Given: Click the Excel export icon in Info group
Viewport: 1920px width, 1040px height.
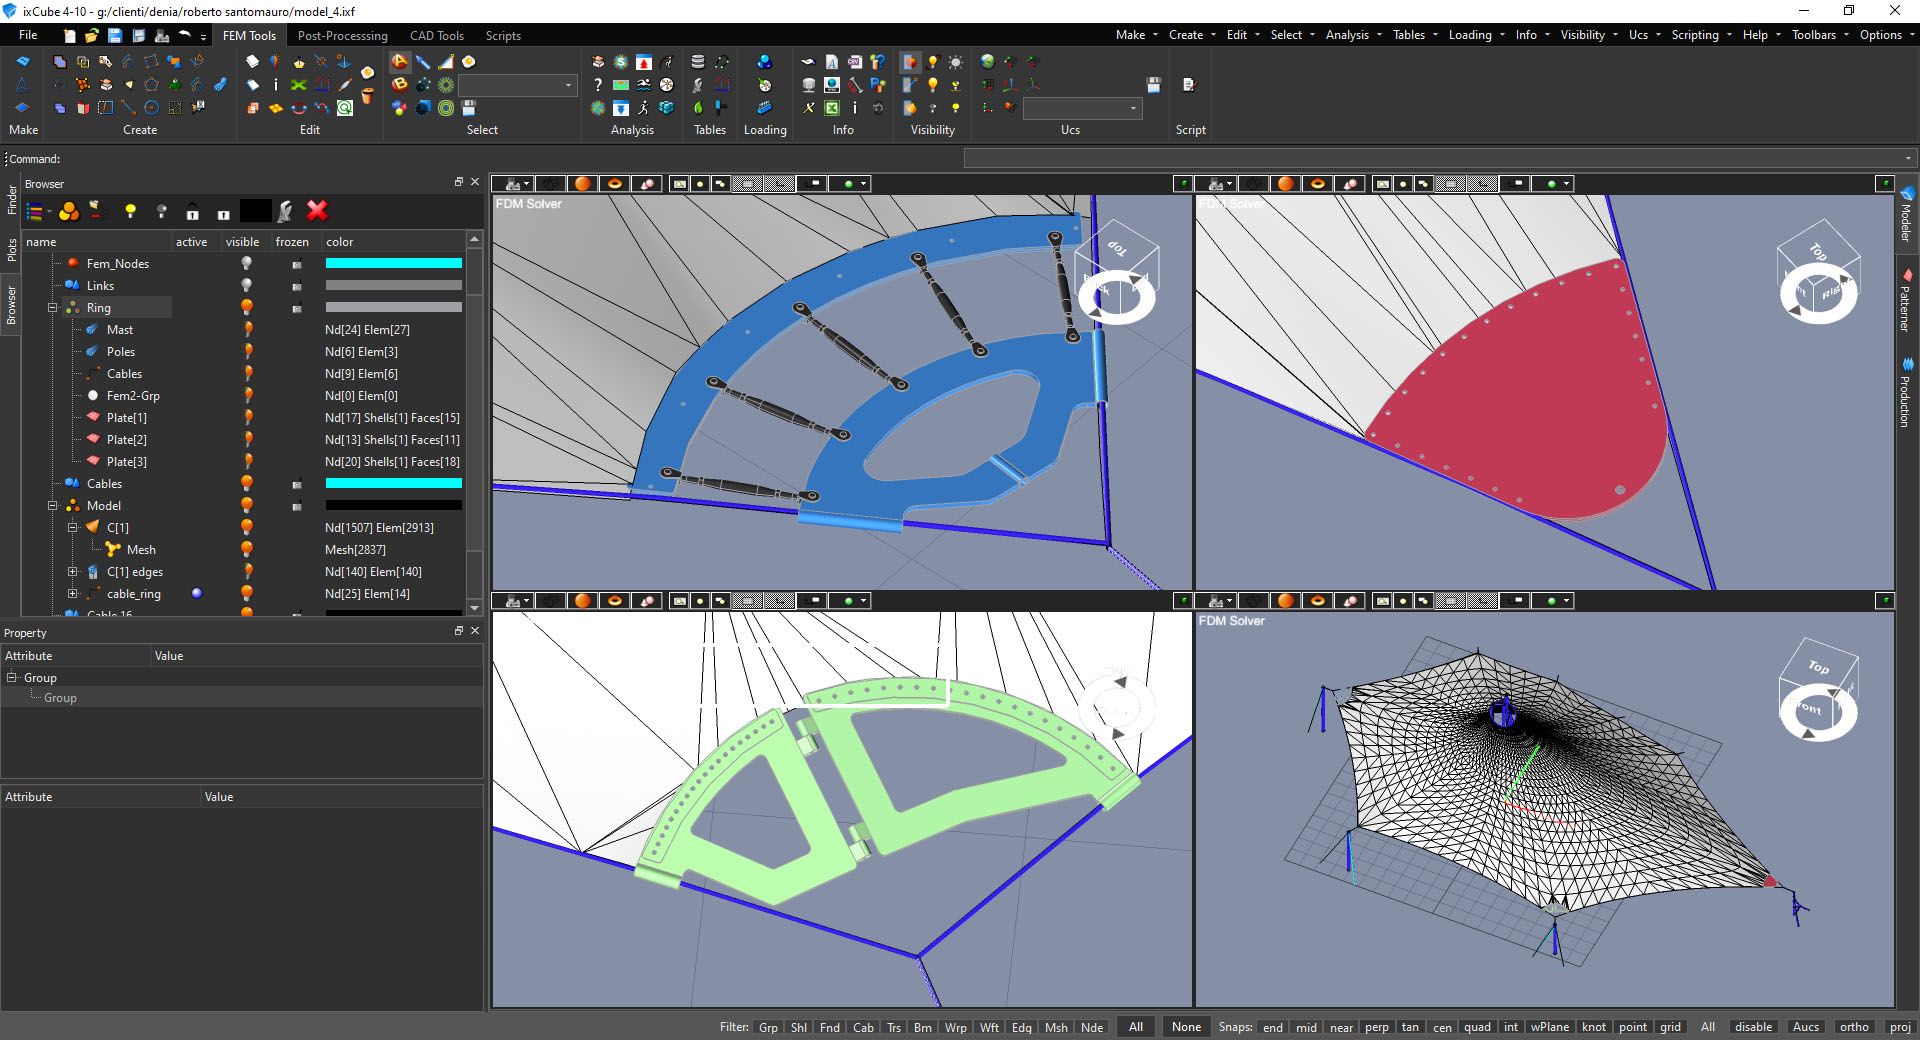Looking at the screenshot, I should (x=832, y=108).
